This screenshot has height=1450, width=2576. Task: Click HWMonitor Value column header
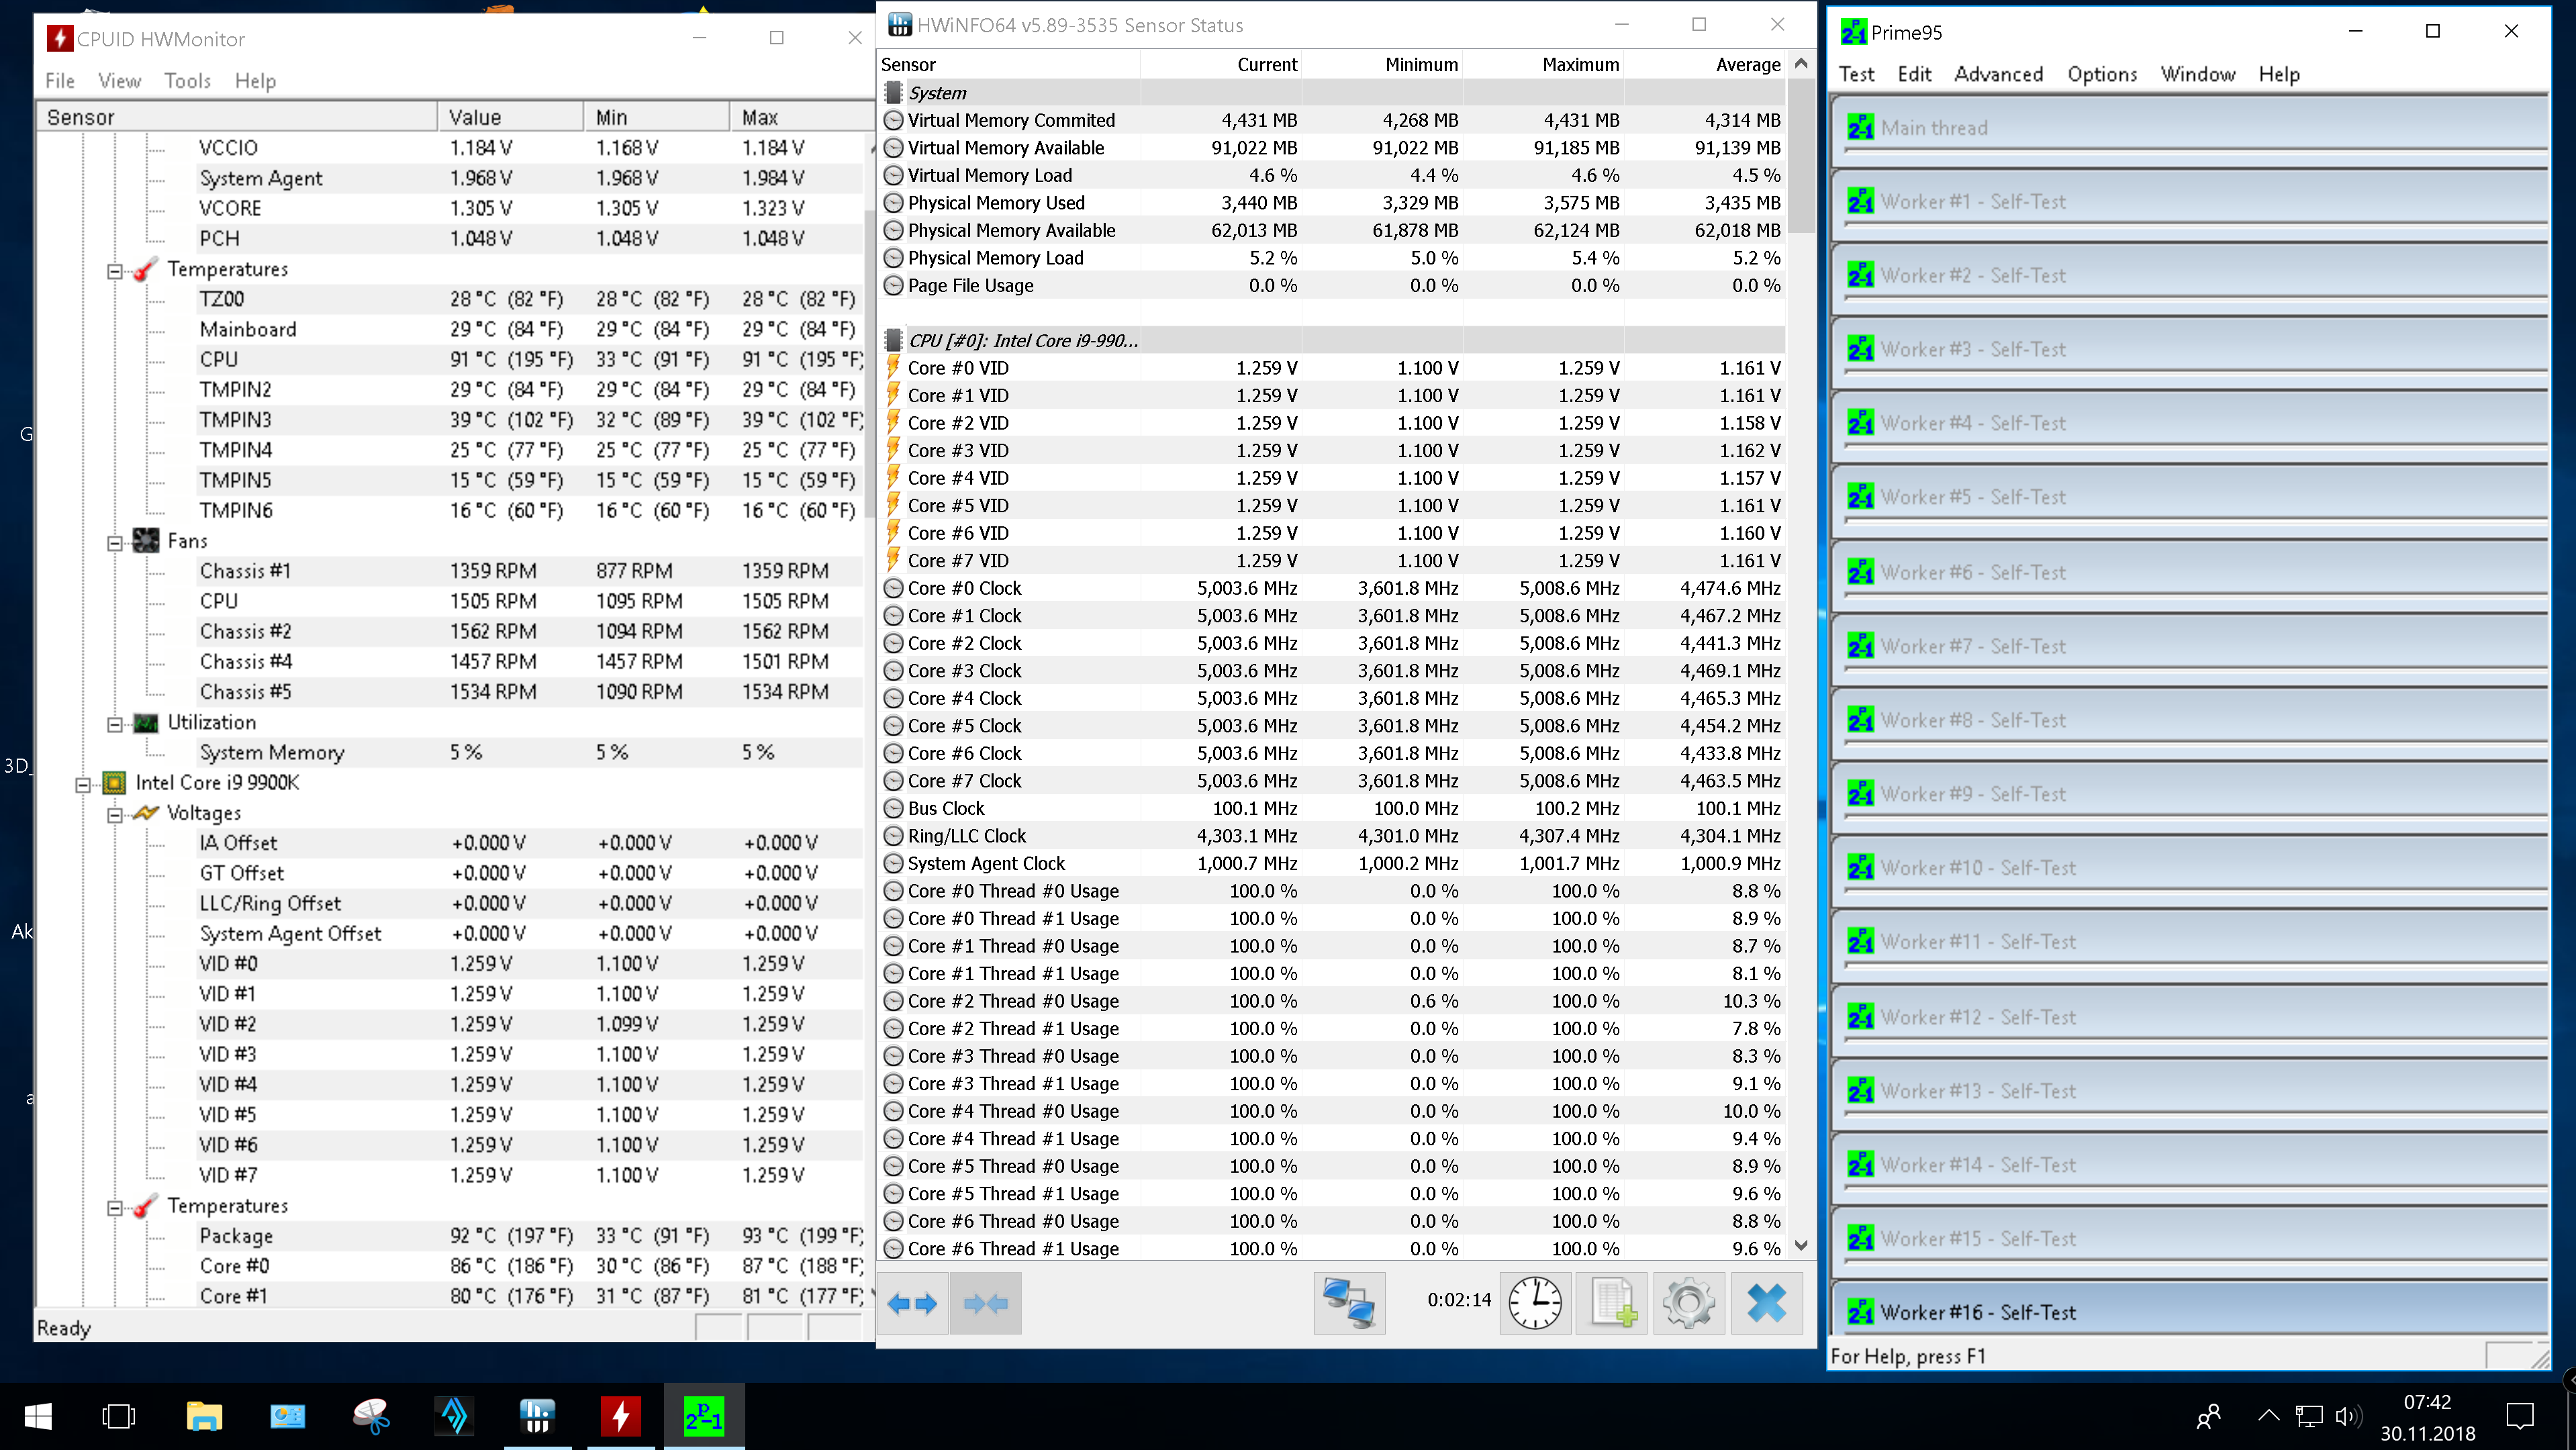coord(510,117)
